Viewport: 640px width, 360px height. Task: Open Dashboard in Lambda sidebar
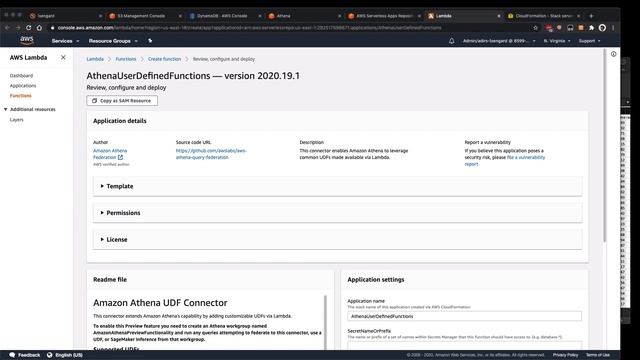coord(21,76)
